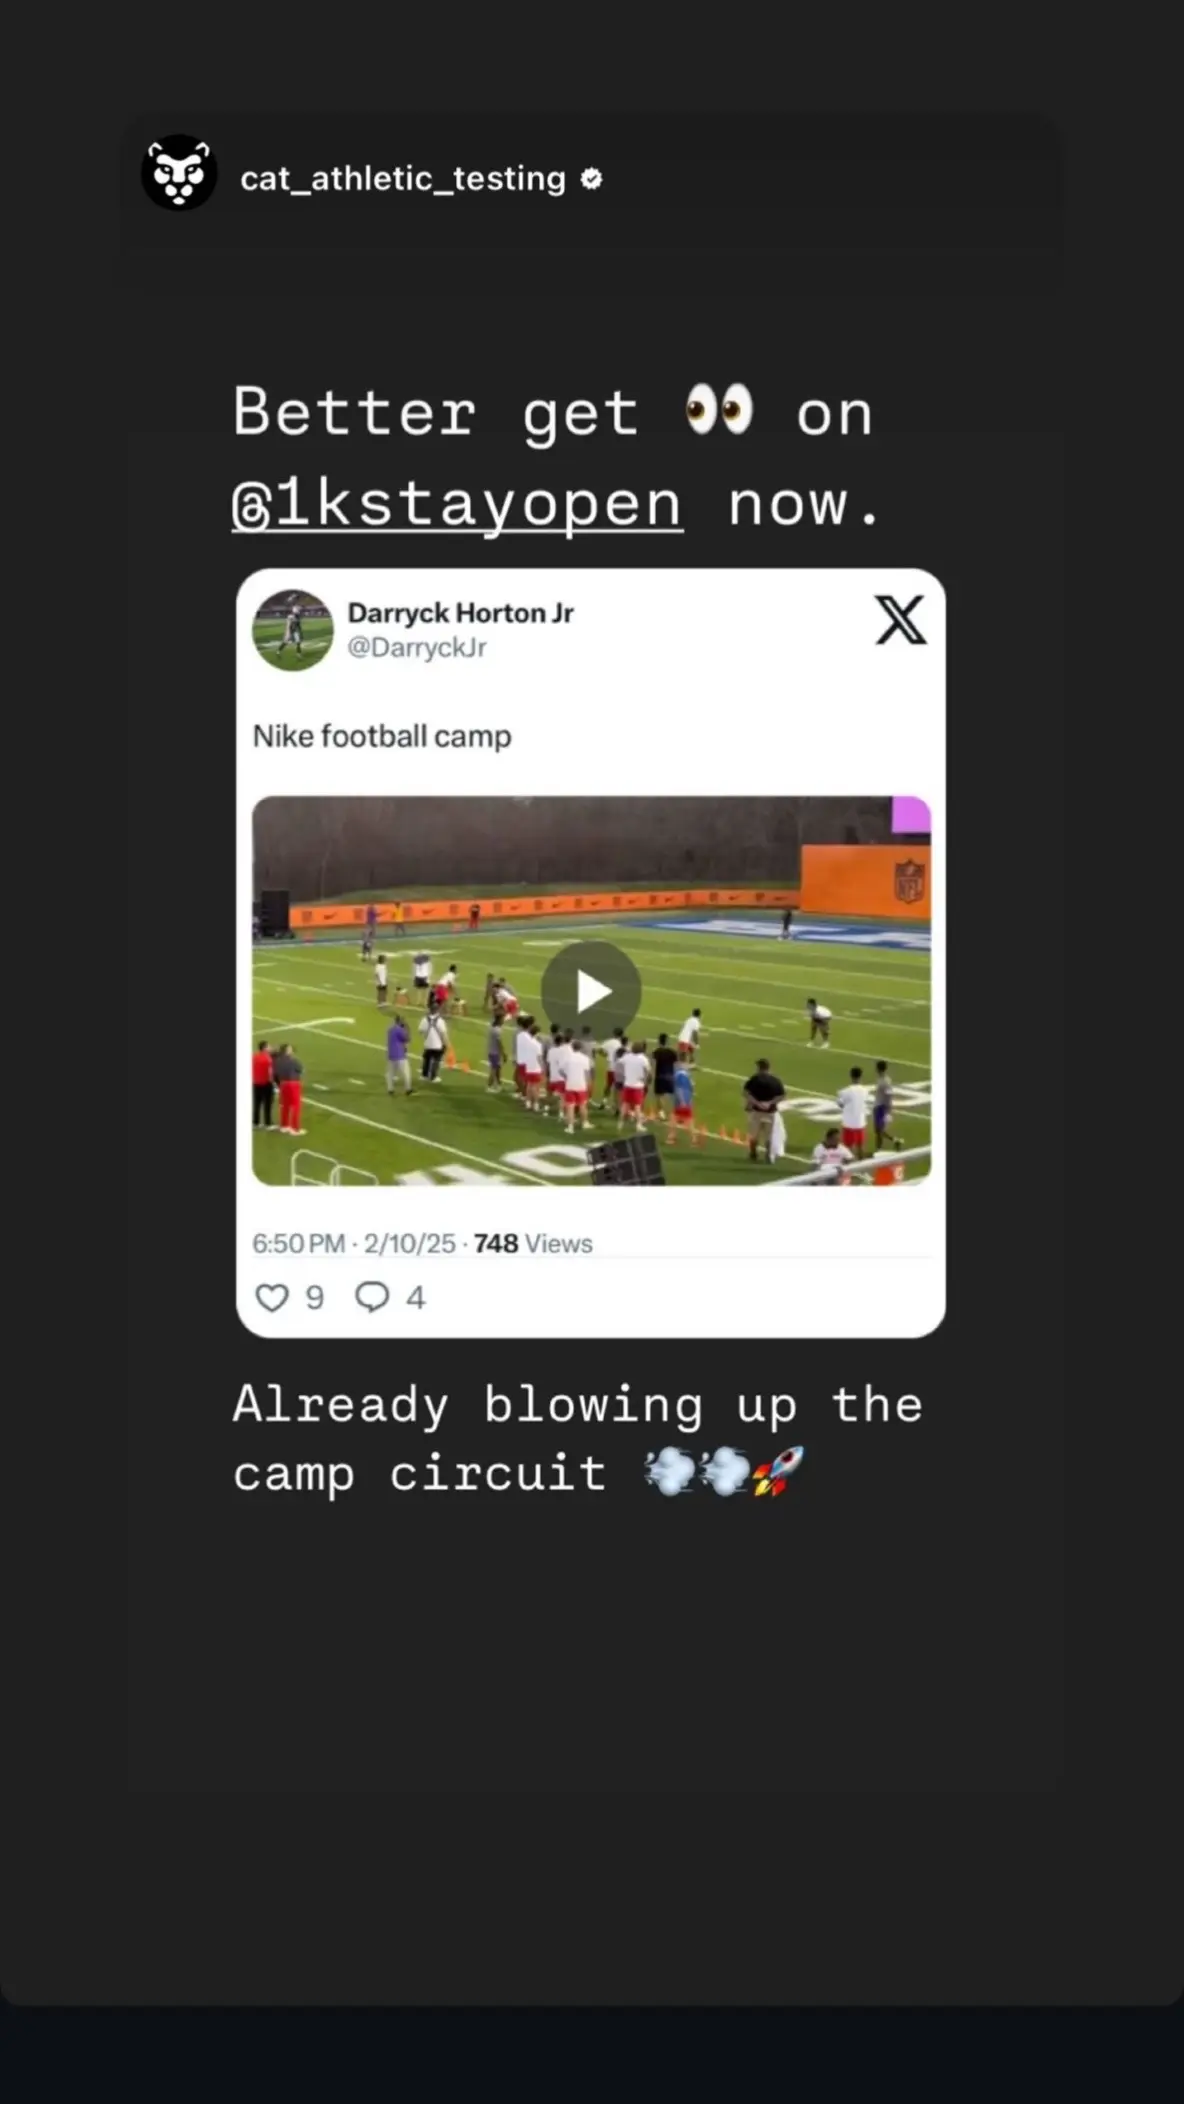This screenshot has width=1184, height=2104.
Task: Tap the pink square in the video corner
Action: click(x=911, y=814)
